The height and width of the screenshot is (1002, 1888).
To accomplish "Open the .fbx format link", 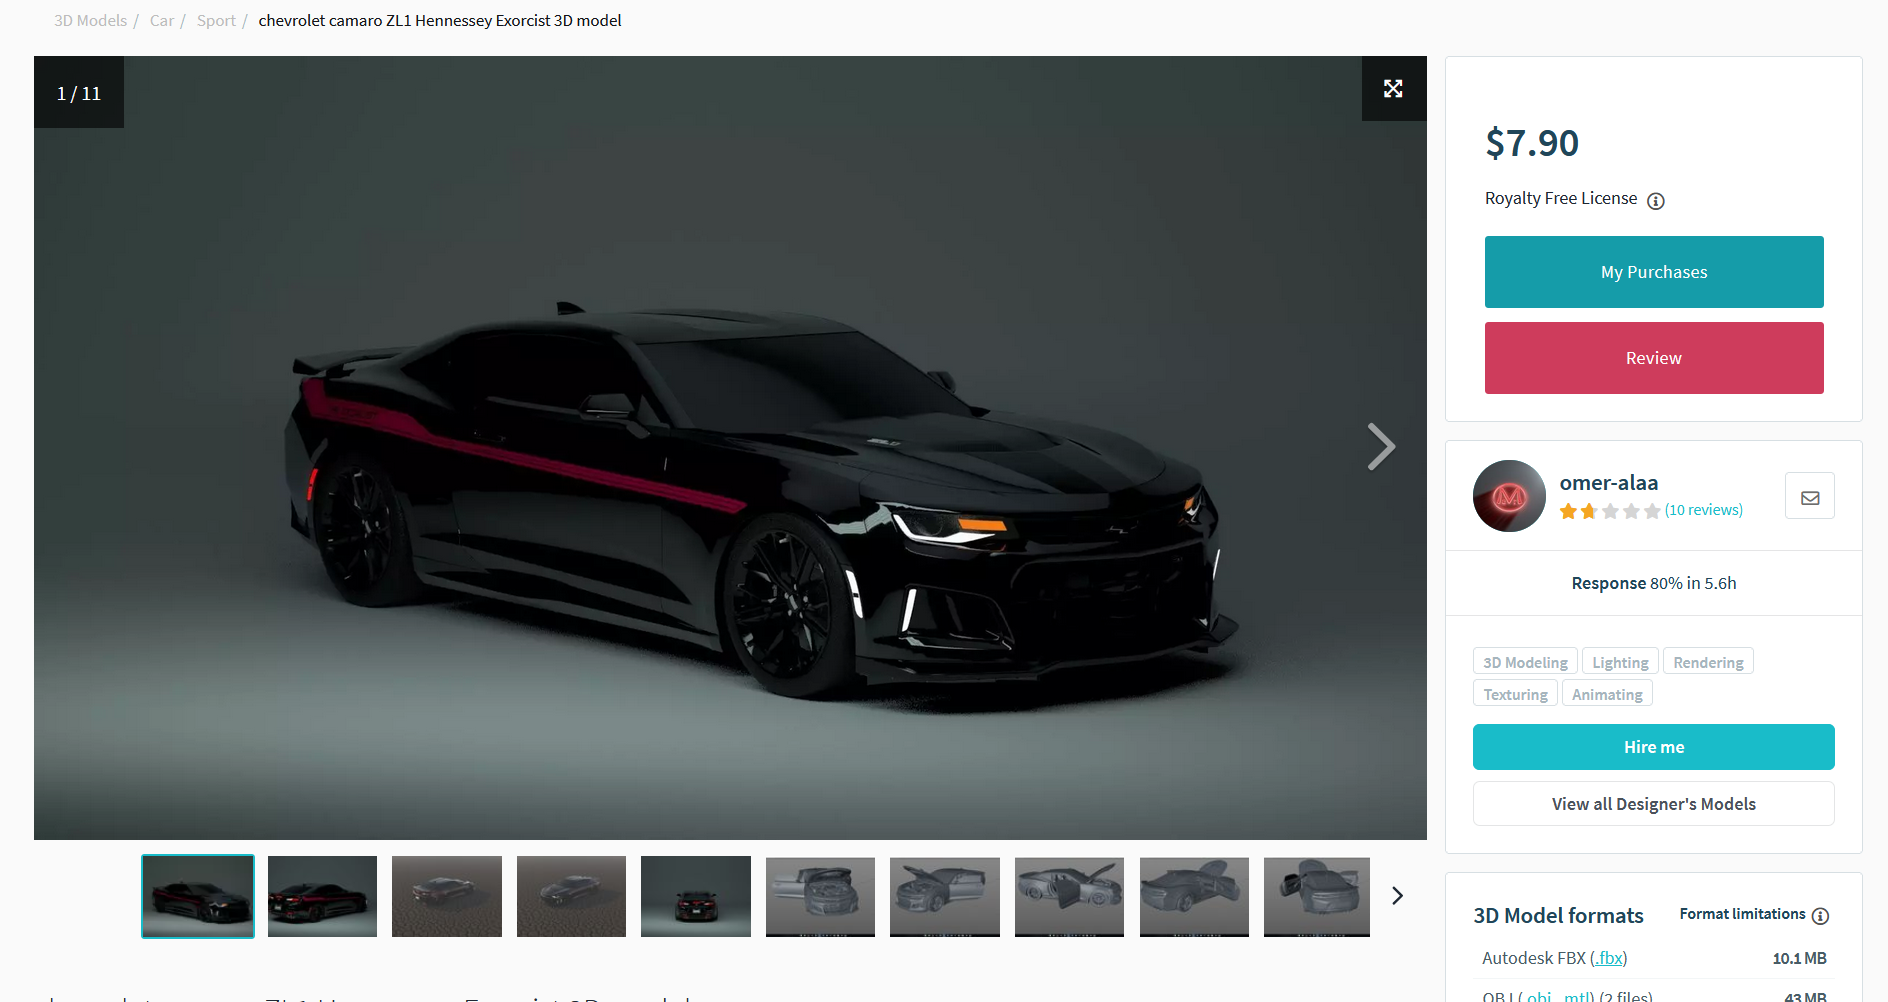I will [1608, 958].
